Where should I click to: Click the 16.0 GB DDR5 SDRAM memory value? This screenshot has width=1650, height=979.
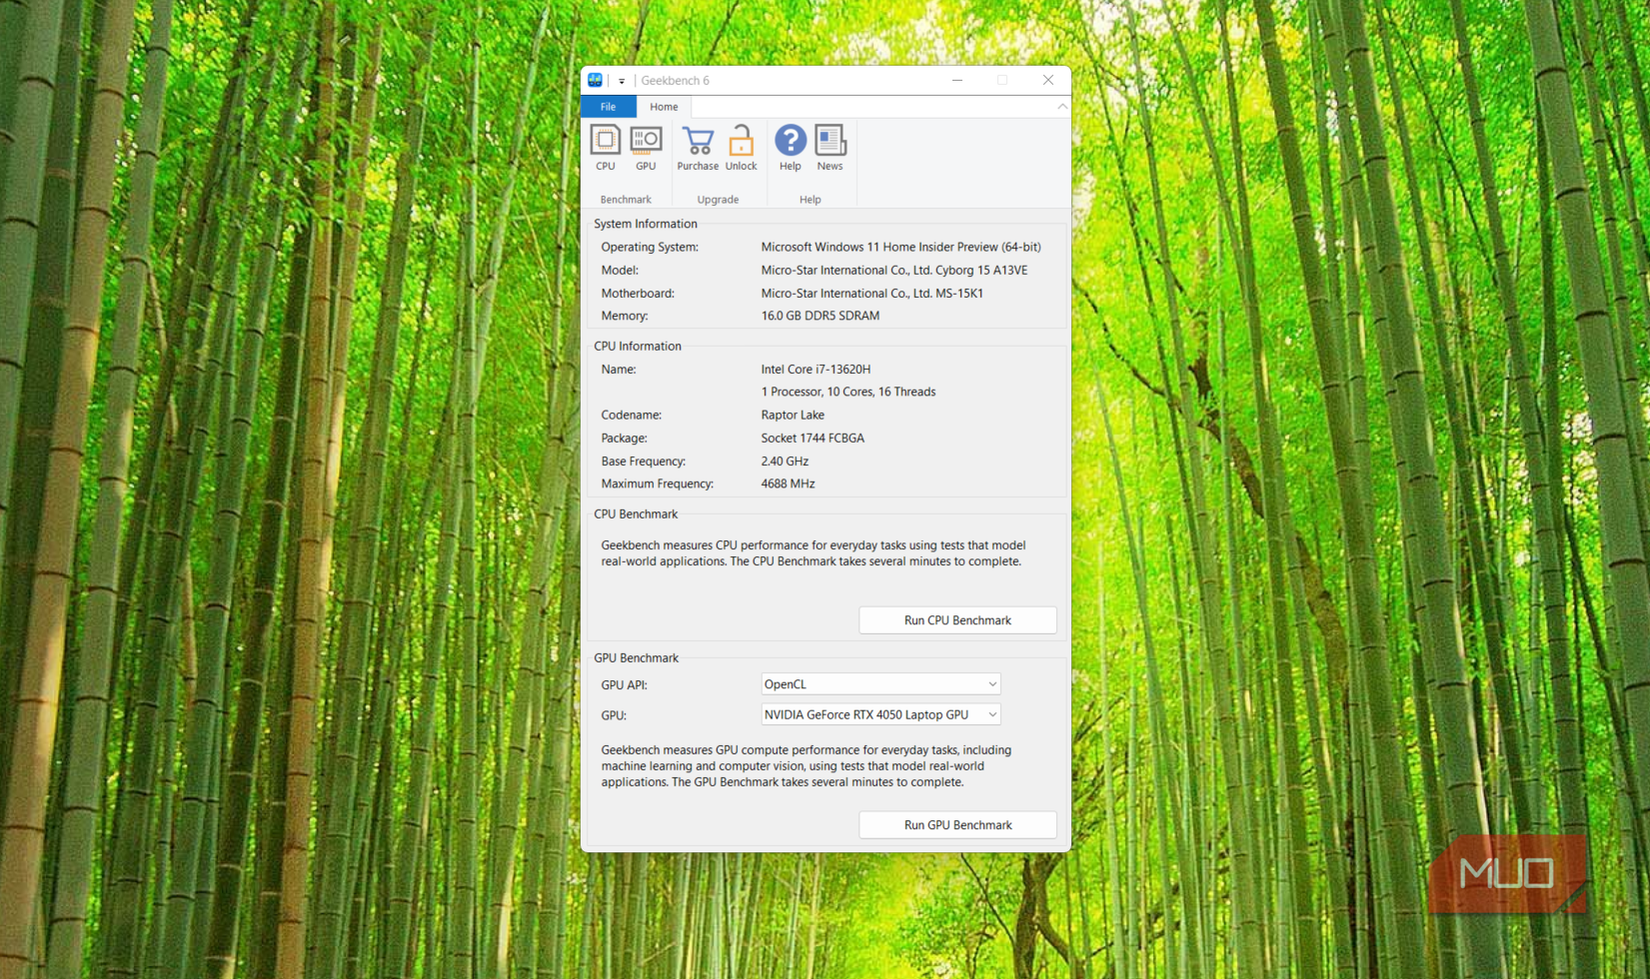coord(820,315)
